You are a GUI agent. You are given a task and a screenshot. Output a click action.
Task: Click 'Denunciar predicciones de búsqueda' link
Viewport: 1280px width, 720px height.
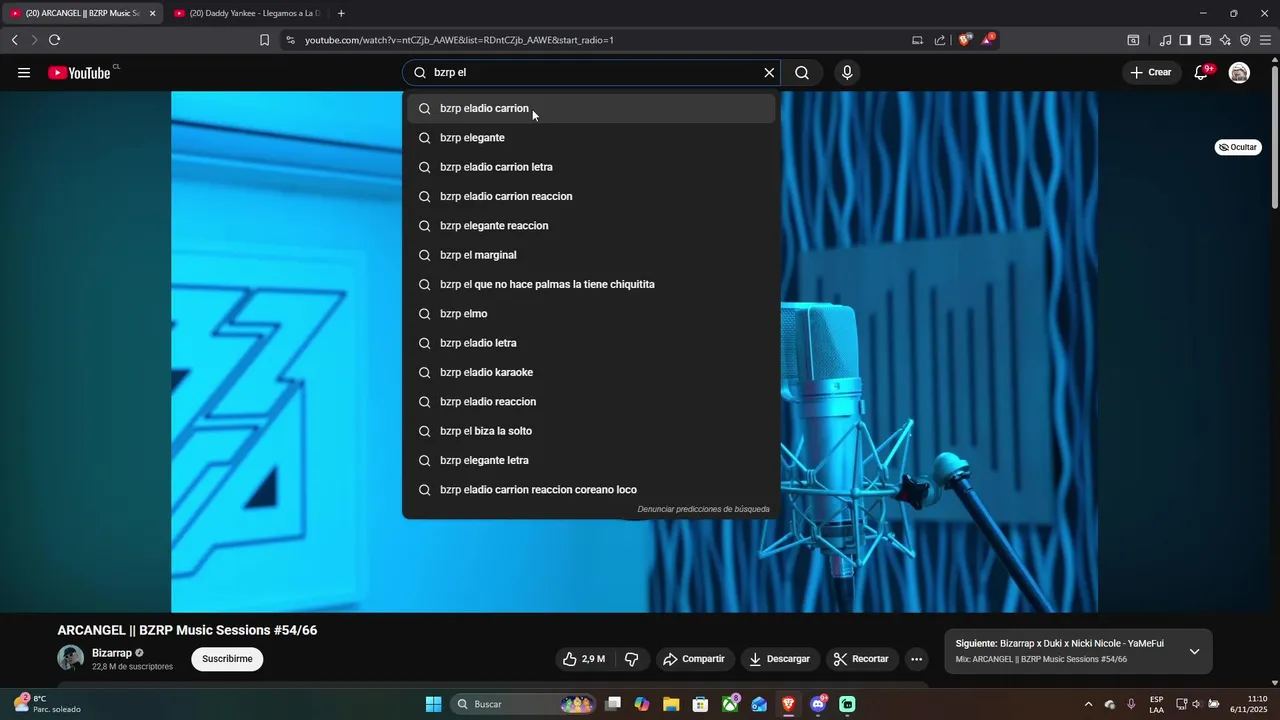[704, 509]
